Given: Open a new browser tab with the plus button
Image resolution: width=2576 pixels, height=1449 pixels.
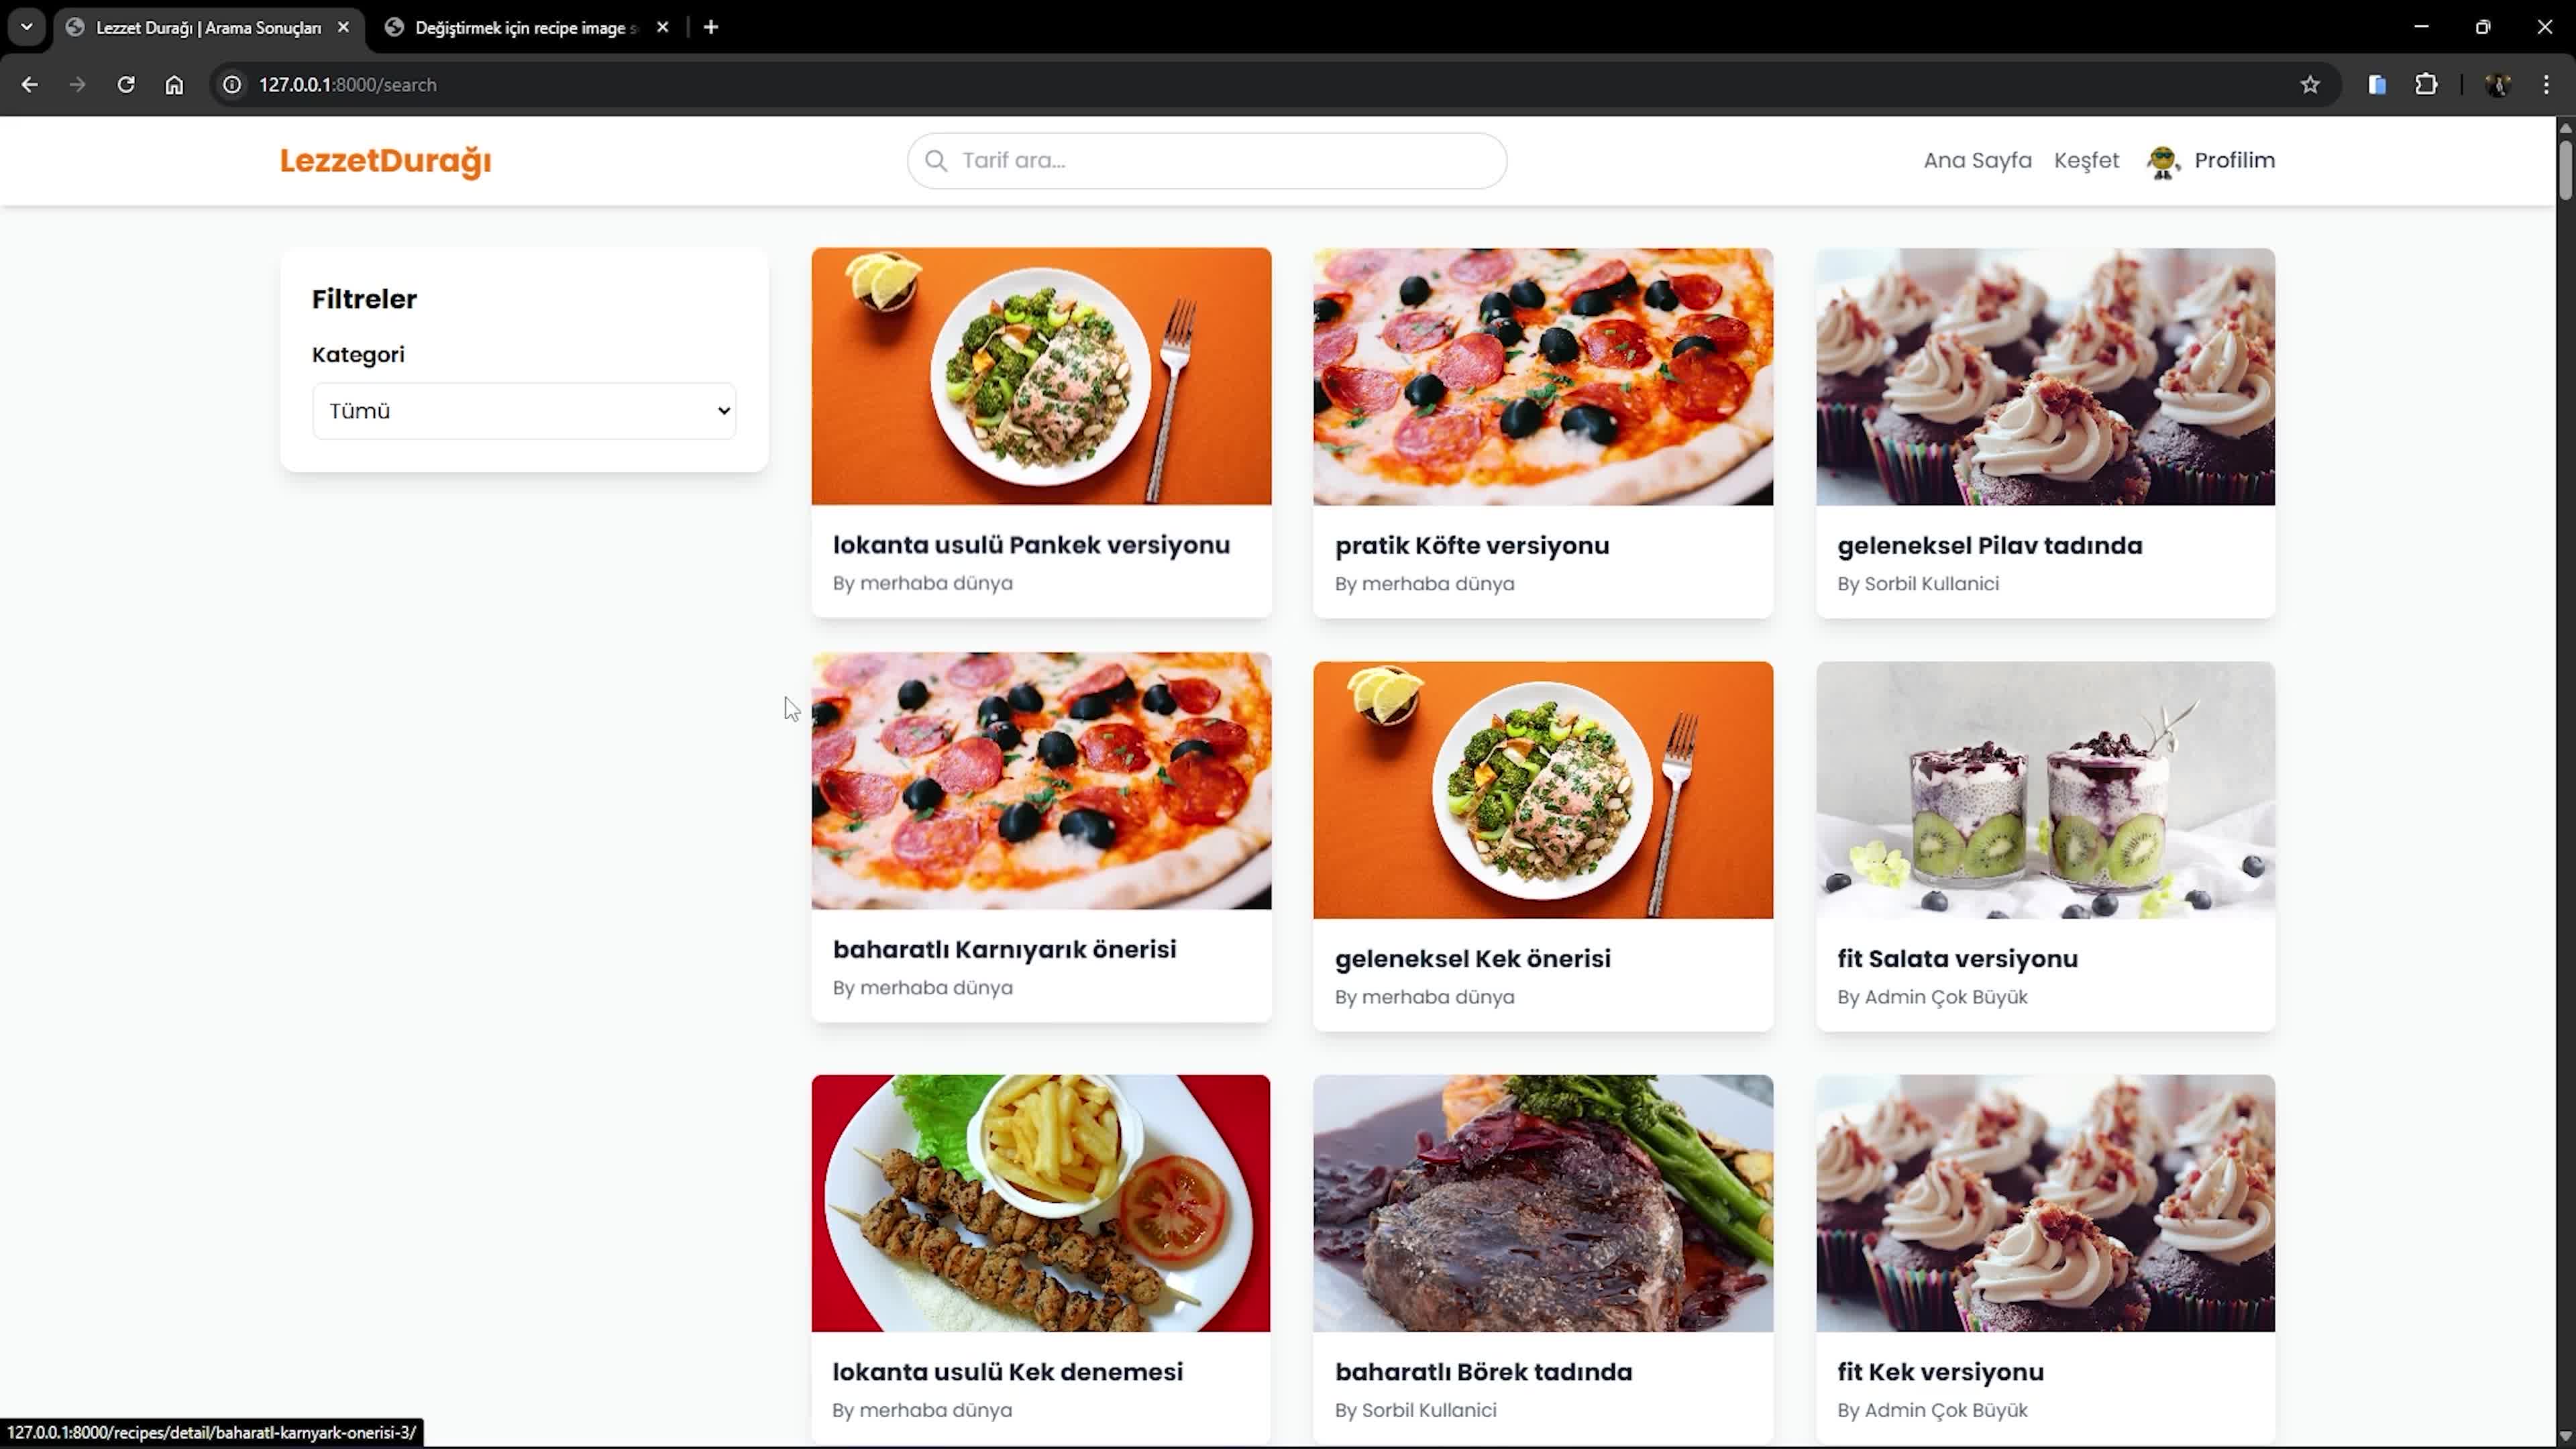Looking at the screenshot, I should coord(711,27).
